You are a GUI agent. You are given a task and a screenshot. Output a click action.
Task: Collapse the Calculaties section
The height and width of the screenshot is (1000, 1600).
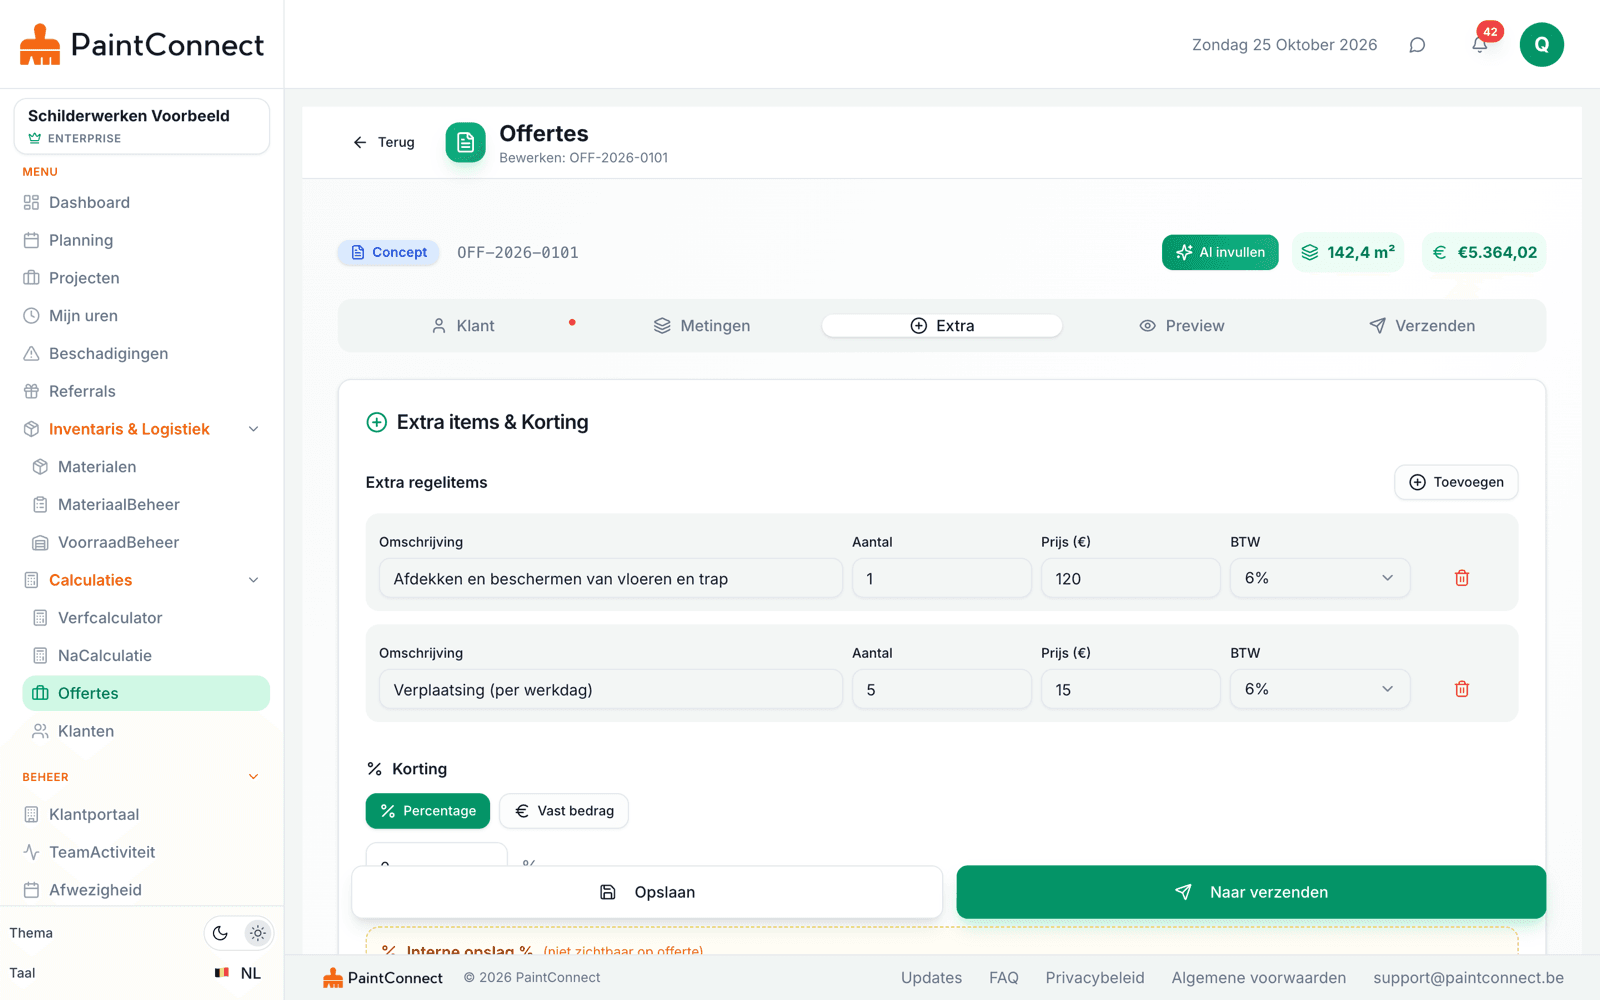(253, 580)
